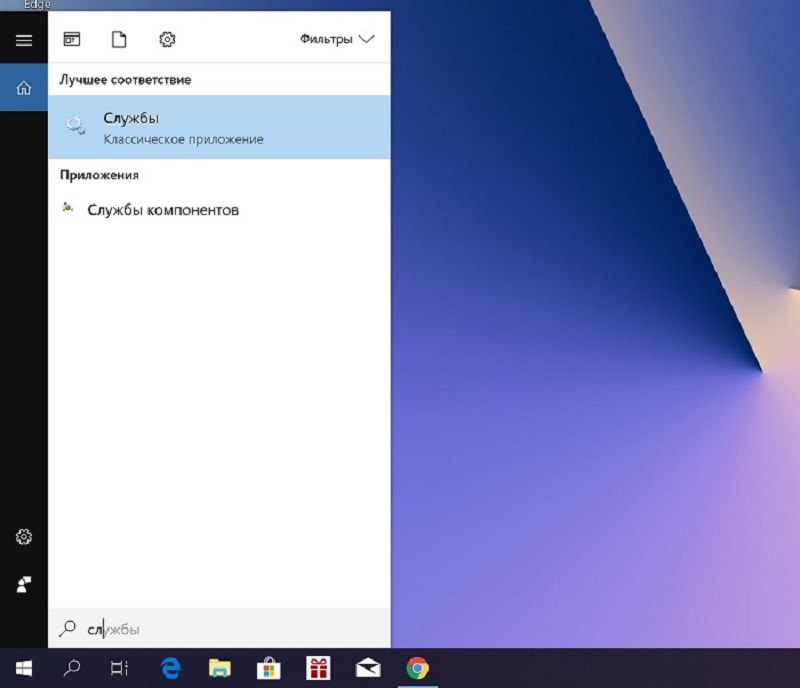Open Task View on taskbar
This screenshot has height=688, width=800.
tap(119, 668)
